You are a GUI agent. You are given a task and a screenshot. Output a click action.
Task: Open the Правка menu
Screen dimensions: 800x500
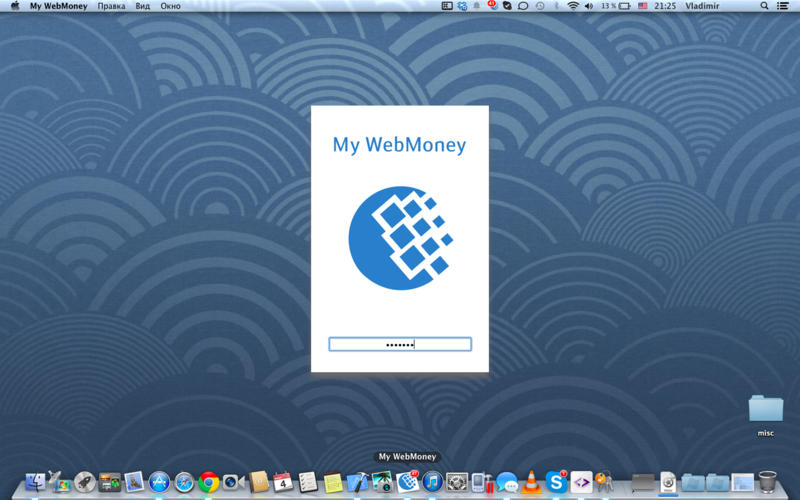111,6
